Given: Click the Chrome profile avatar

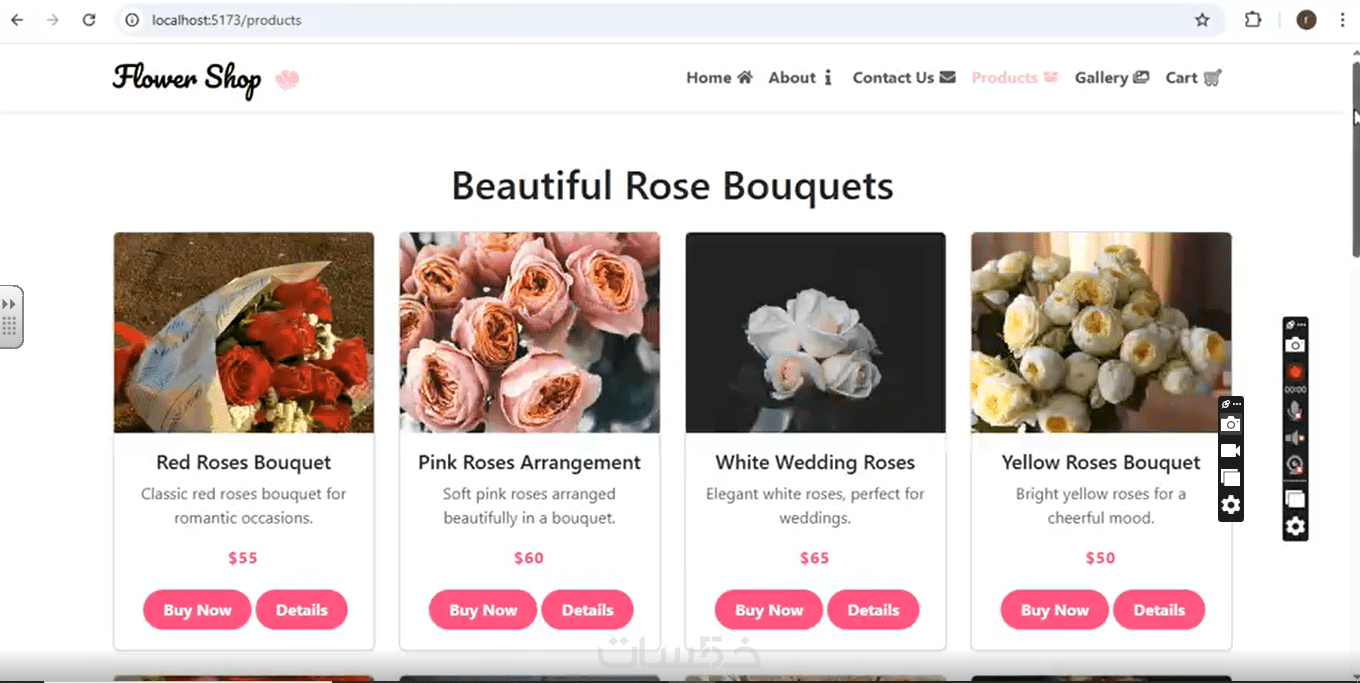Looking at the screenshot, I should pos(1306,20).
